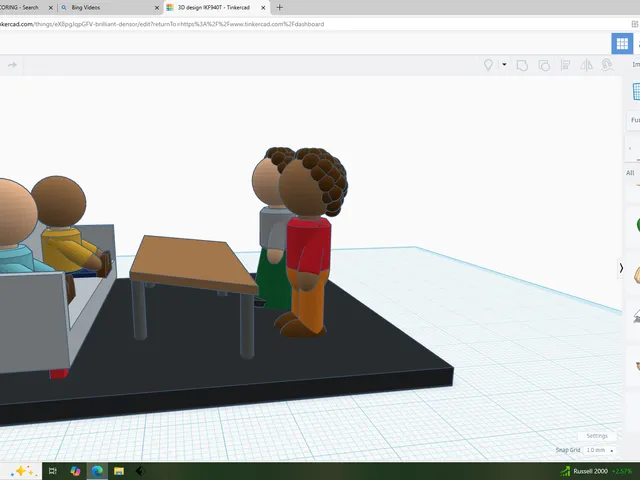Switch to the Tinkercad 3D design tab

pyautogui.click(x=216, y=7)
